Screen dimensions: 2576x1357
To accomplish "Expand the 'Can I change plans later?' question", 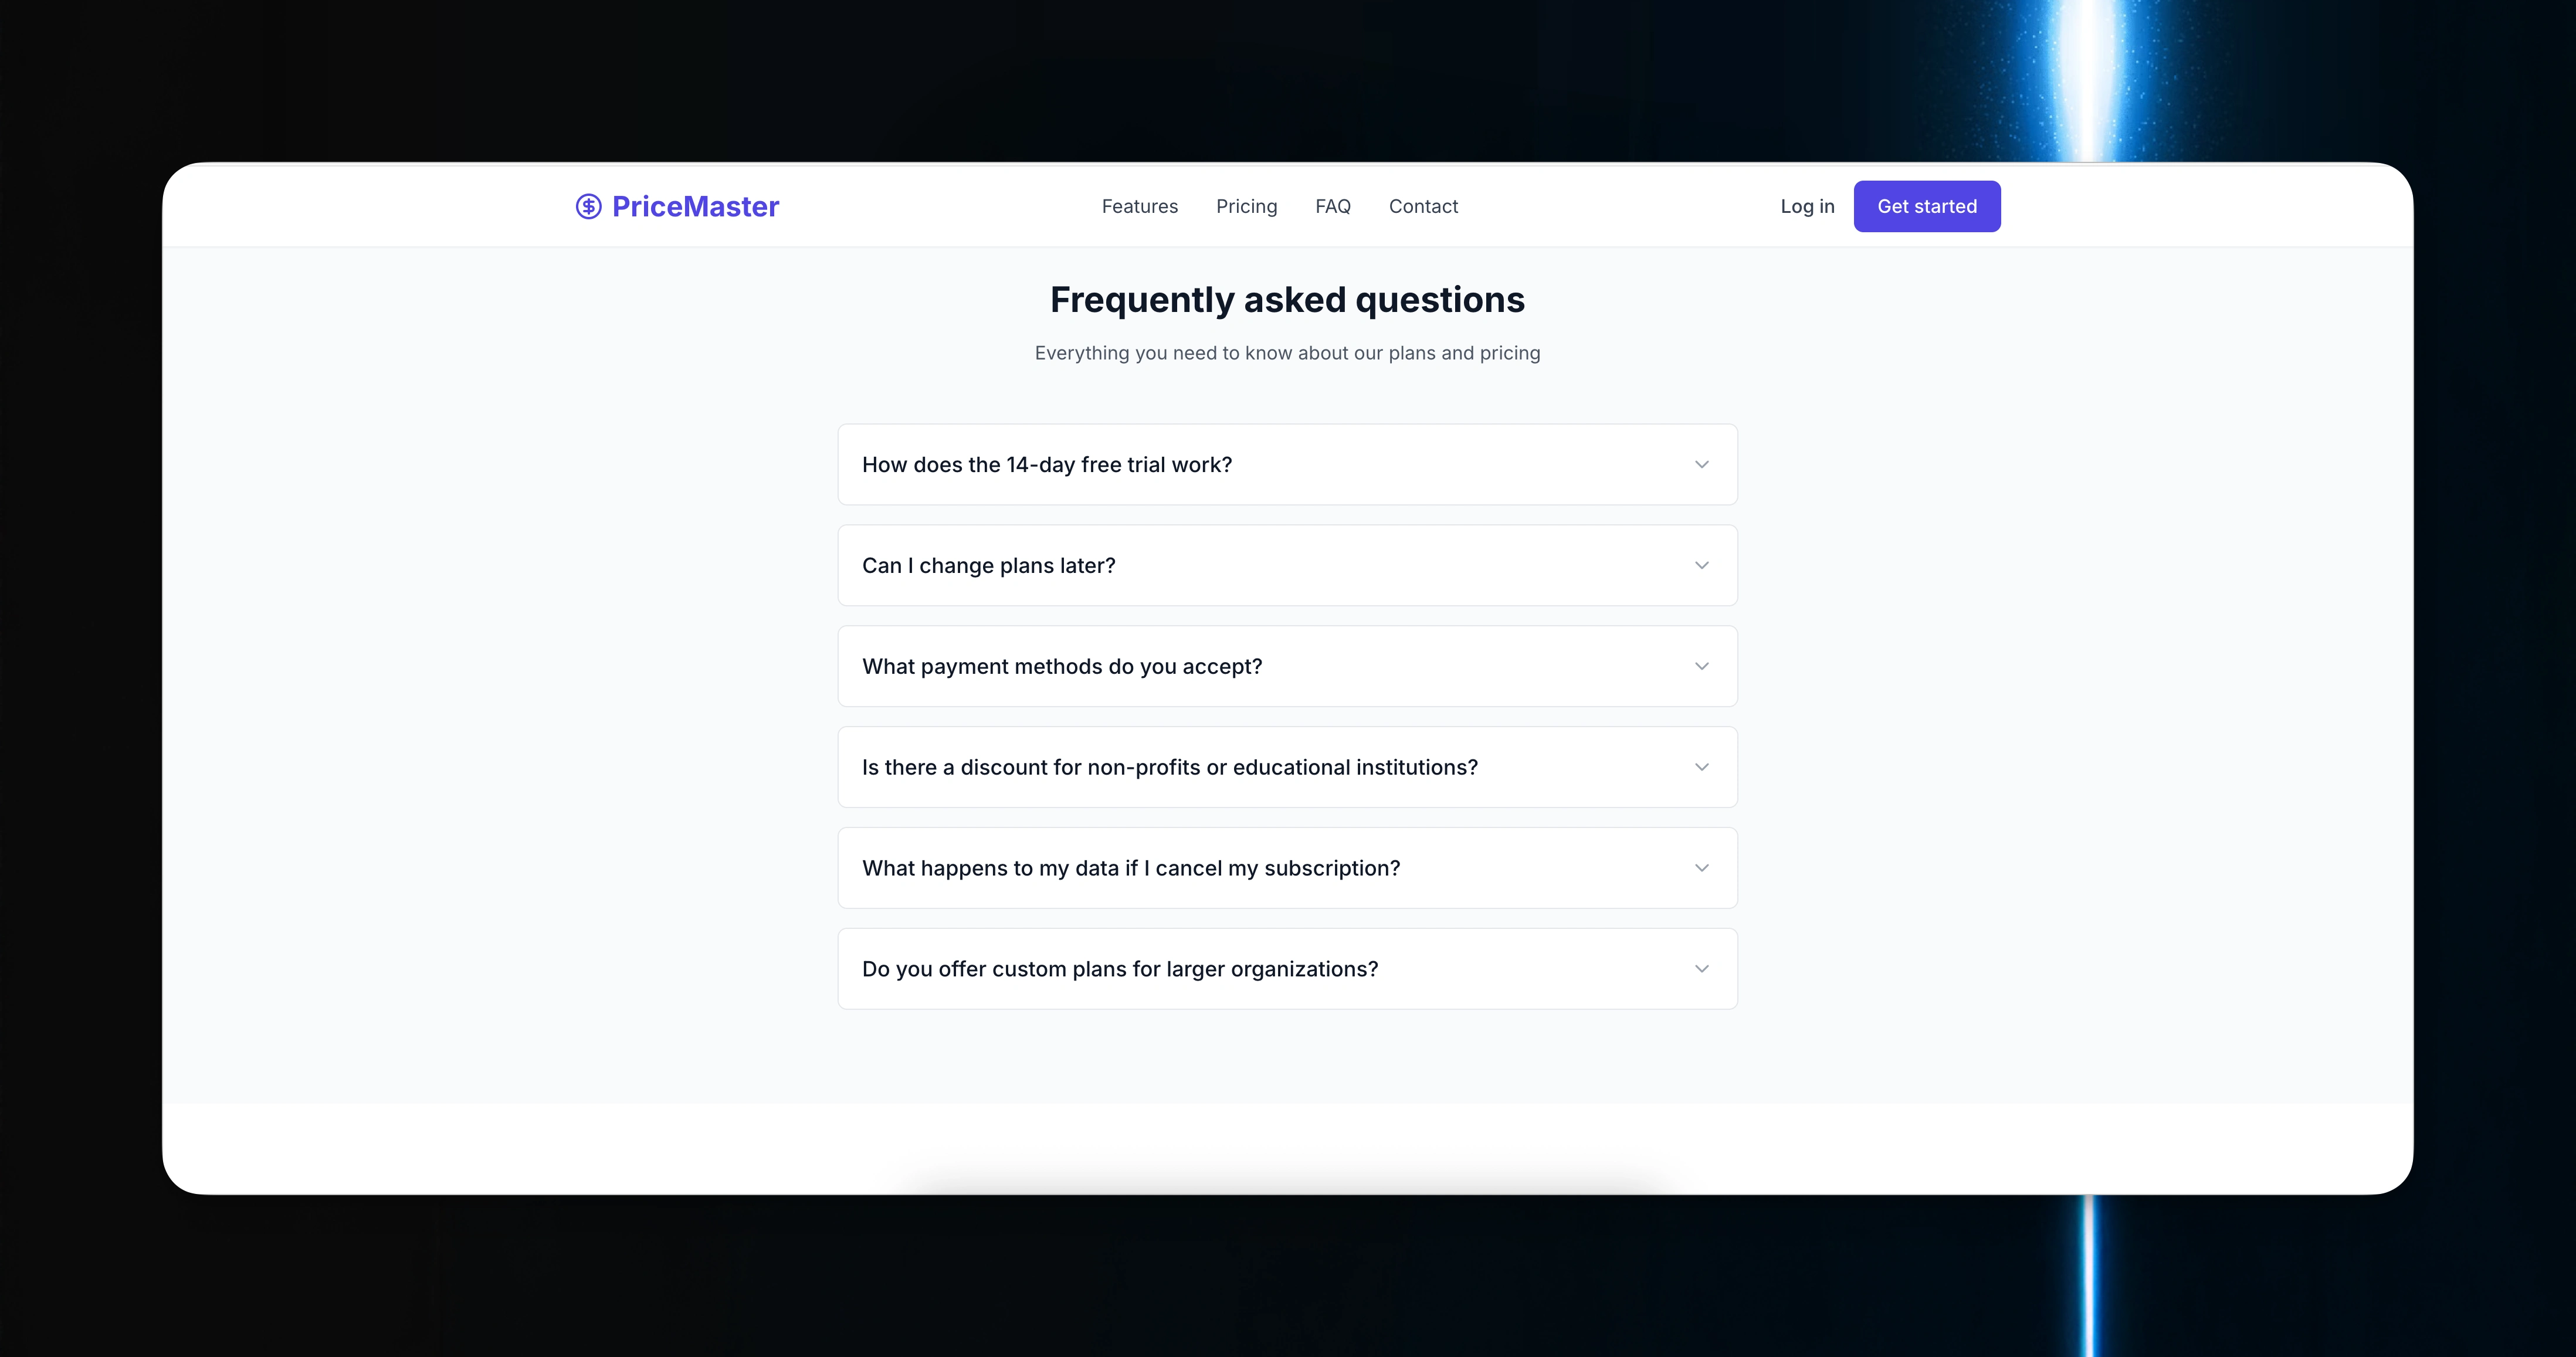I will point(988,566).
